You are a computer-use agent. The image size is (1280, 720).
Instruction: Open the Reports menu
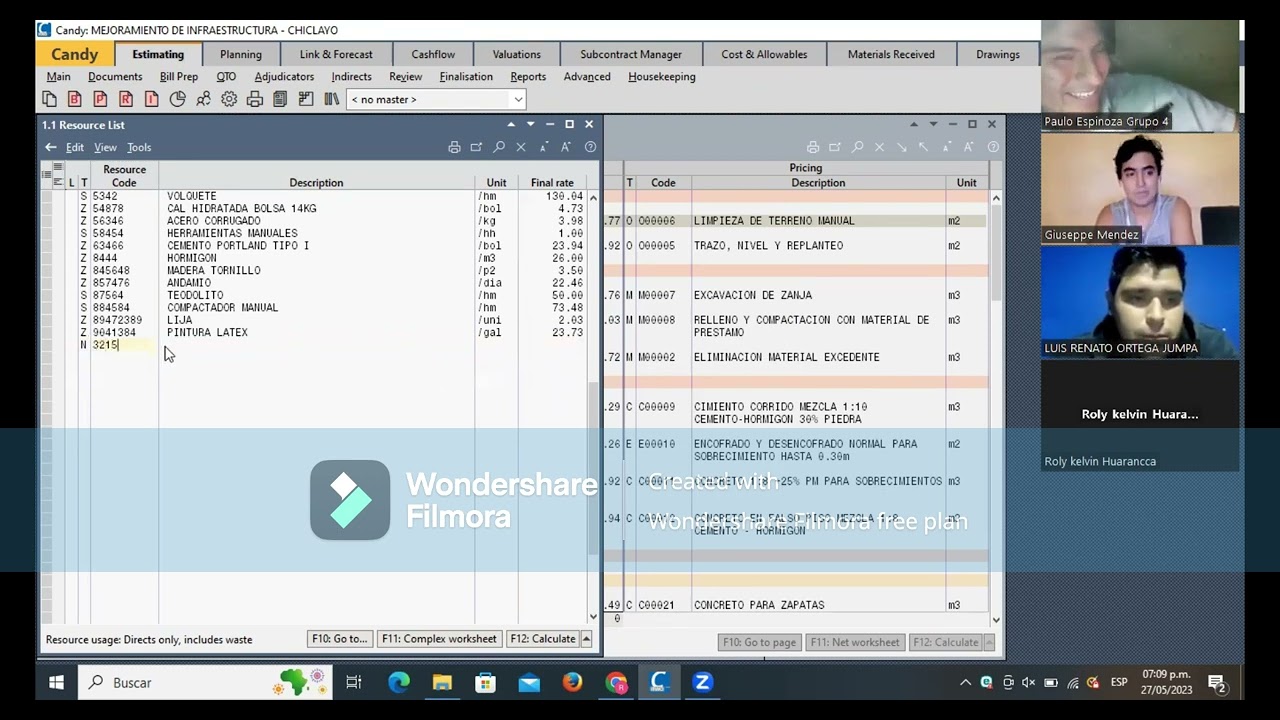point(528,76)
